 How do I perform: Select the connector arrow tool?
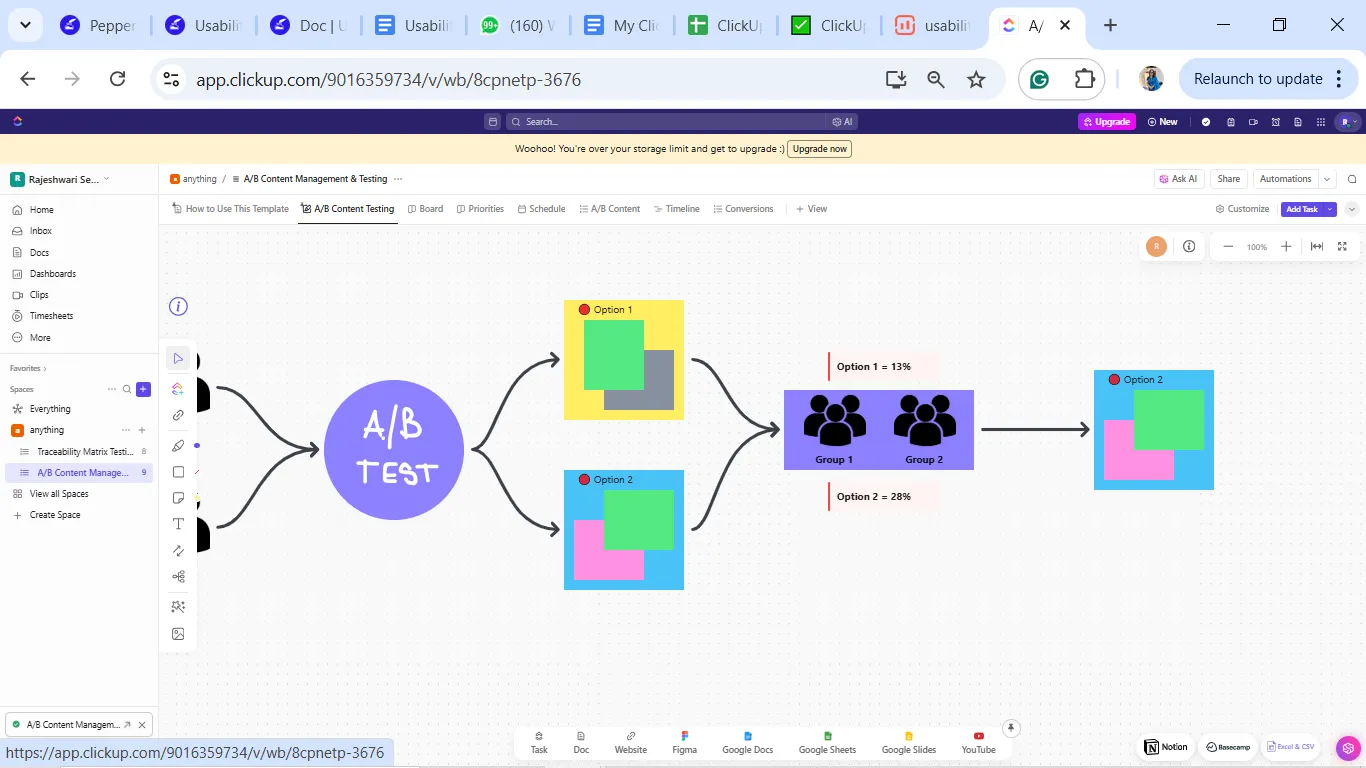click(178, 550)
